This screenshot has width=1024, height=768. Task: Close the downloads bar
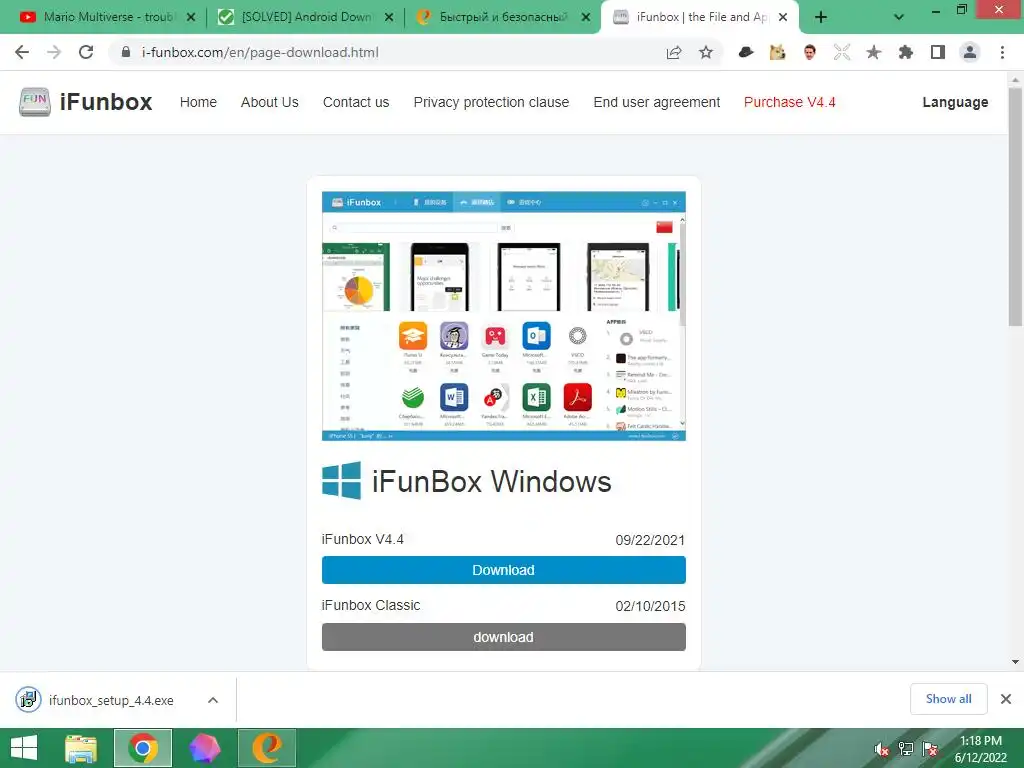pyautogui.click(x=1006, y=699)
